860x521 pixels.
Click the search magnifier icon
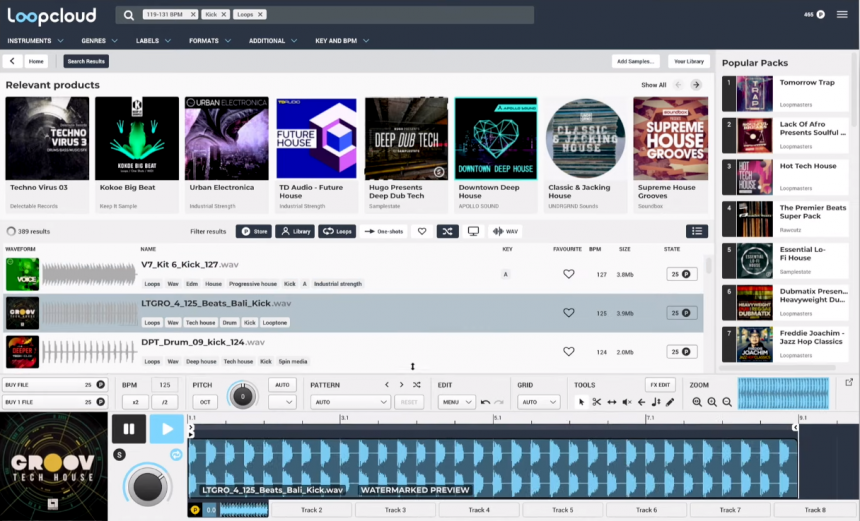128,15
